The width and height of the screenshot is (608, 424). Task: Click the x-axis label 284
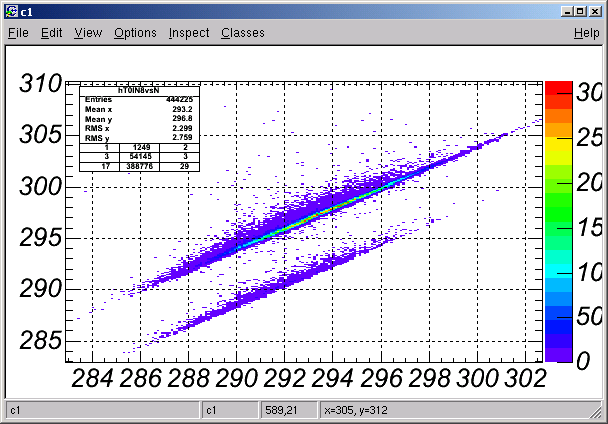click(x=93, y=378)
